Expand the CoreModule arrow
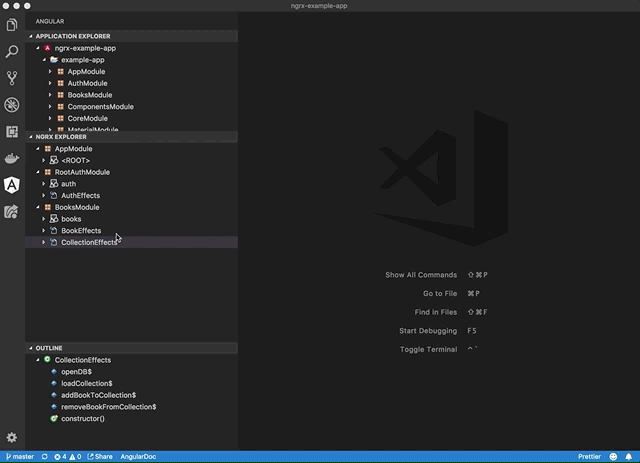Image resolution: width=640 pixels, height=463 pixels. (50, 118)
